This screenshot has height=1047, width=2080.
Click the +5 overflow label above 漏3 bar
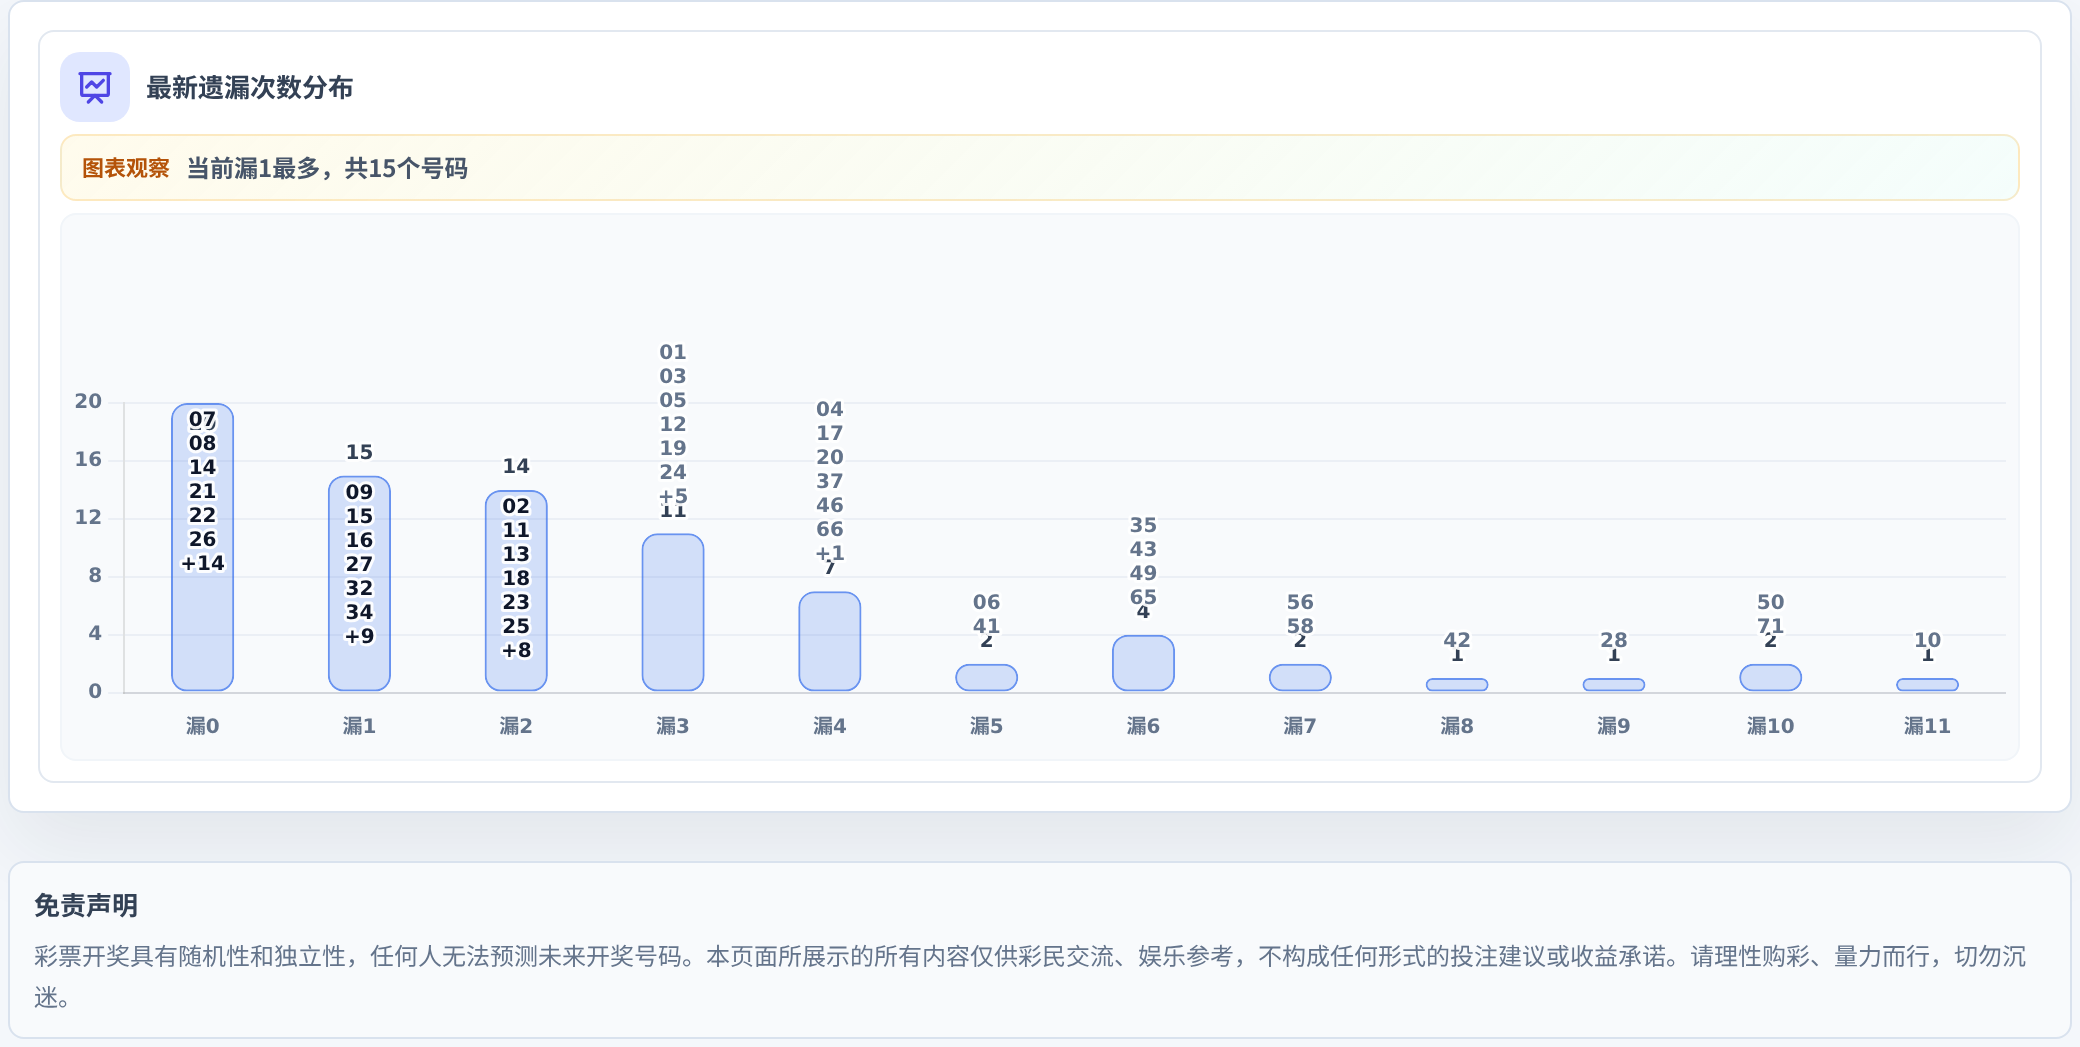[x=673, y=496]
